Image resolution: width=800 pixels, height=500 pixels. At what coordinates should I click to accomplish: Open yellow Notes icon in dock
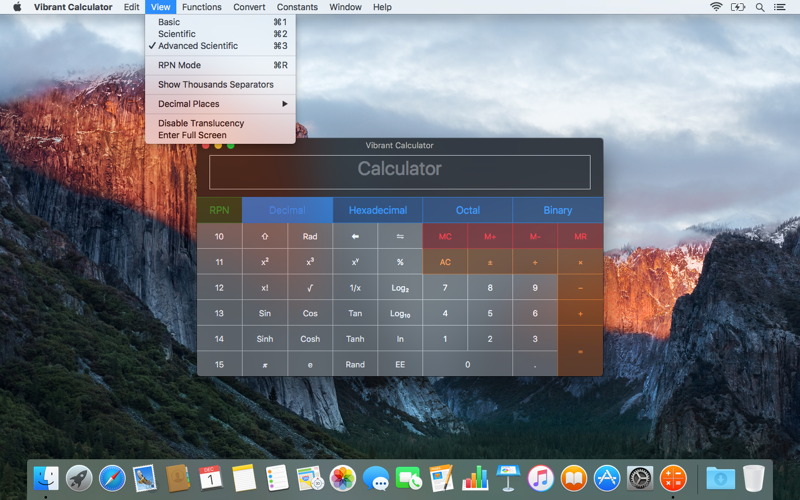(244, 479)
